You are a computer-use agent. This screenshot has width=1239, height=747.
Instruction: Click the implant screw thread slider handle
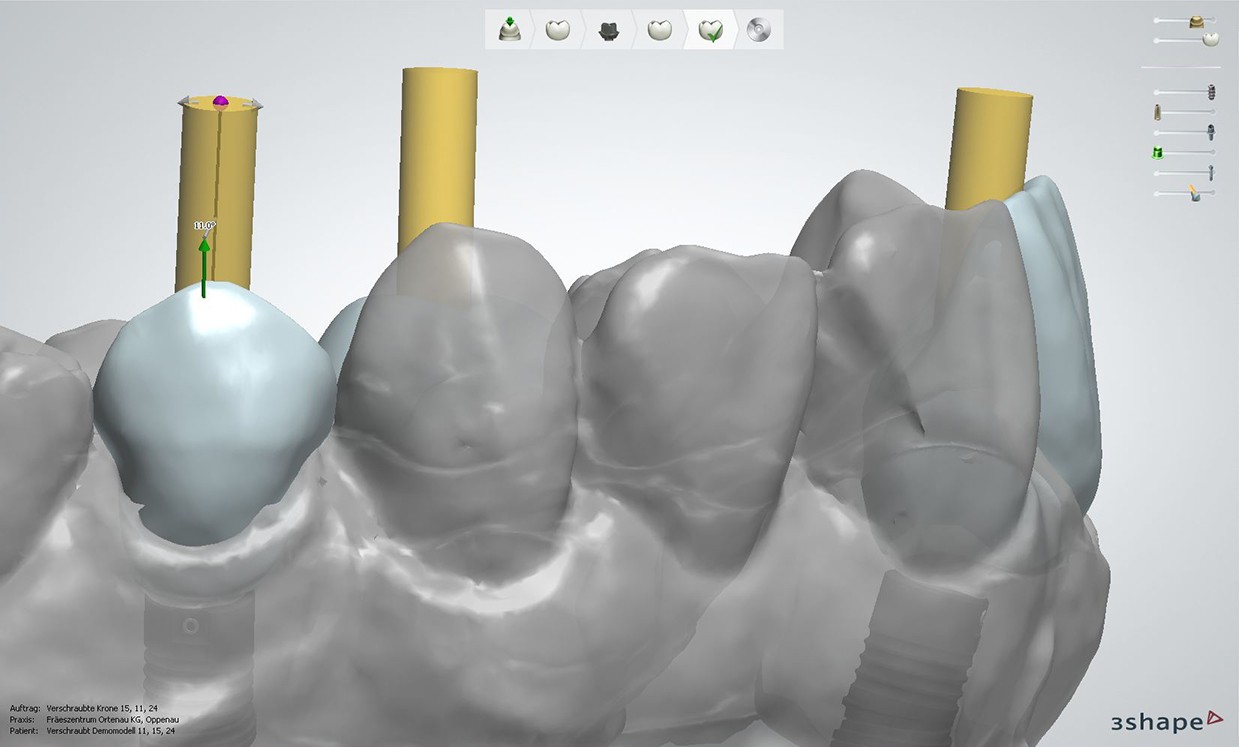tap(1211, 92)
